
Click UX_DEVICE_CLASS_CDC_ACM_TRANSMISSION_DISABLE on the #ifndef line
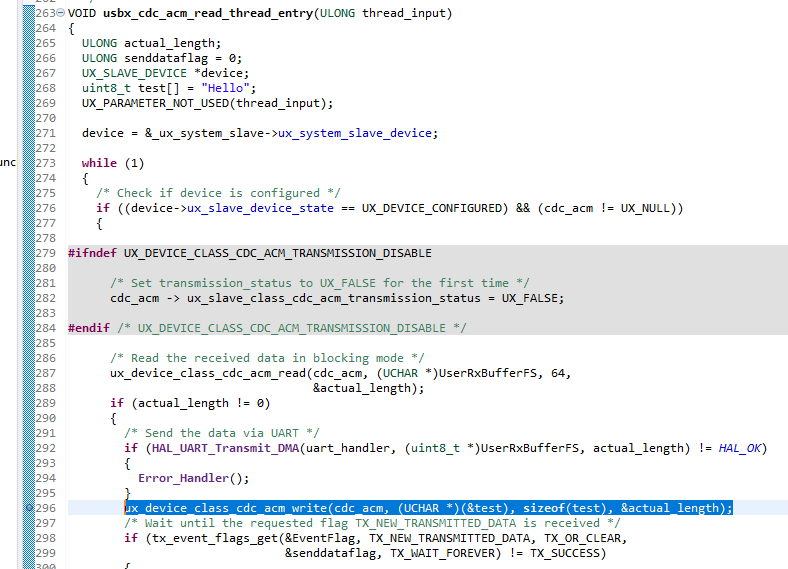pyautogui.click(x=278, y=253)
